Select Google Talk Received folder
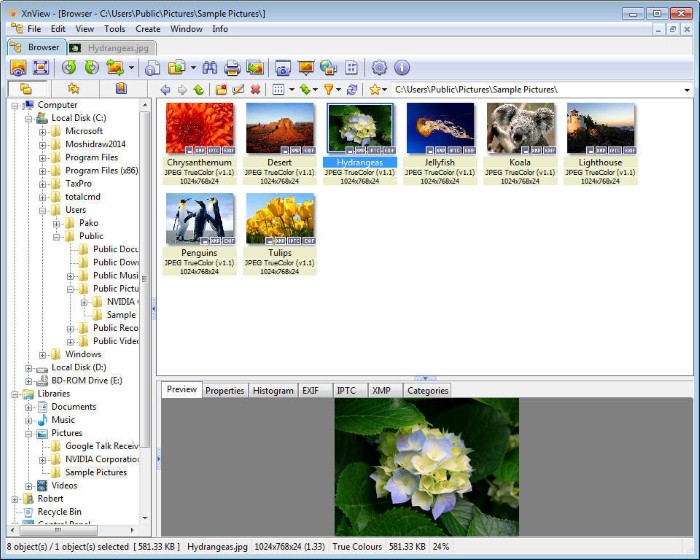The width and height of the screenshot is (700, 560). tap(102, 446)
